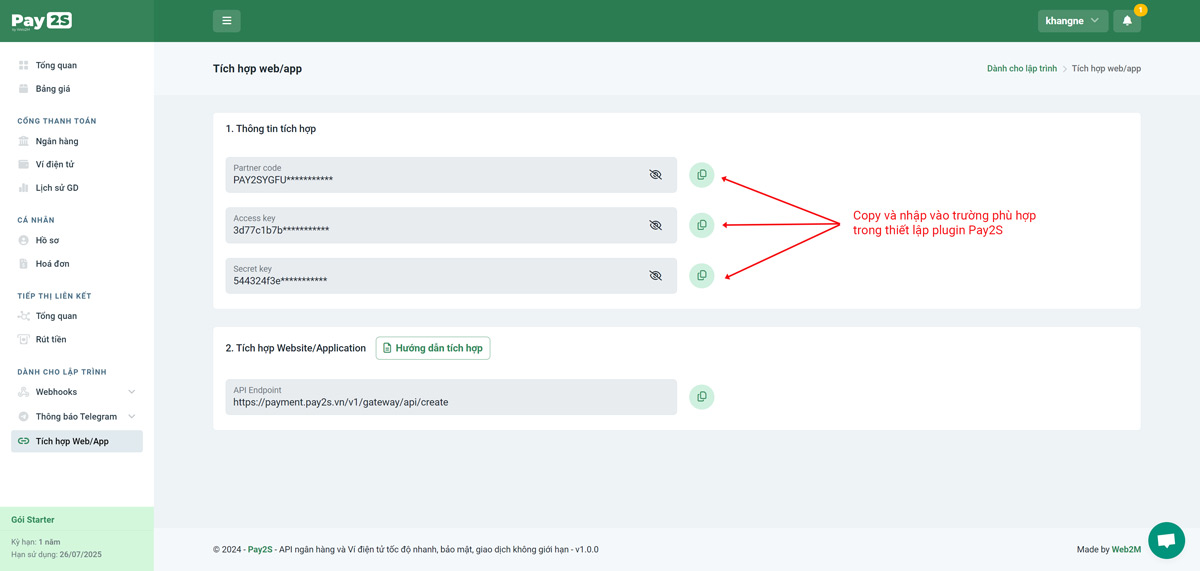Copy the Access key value
The image size is (1200, 571).
click(x=702, y=225)
